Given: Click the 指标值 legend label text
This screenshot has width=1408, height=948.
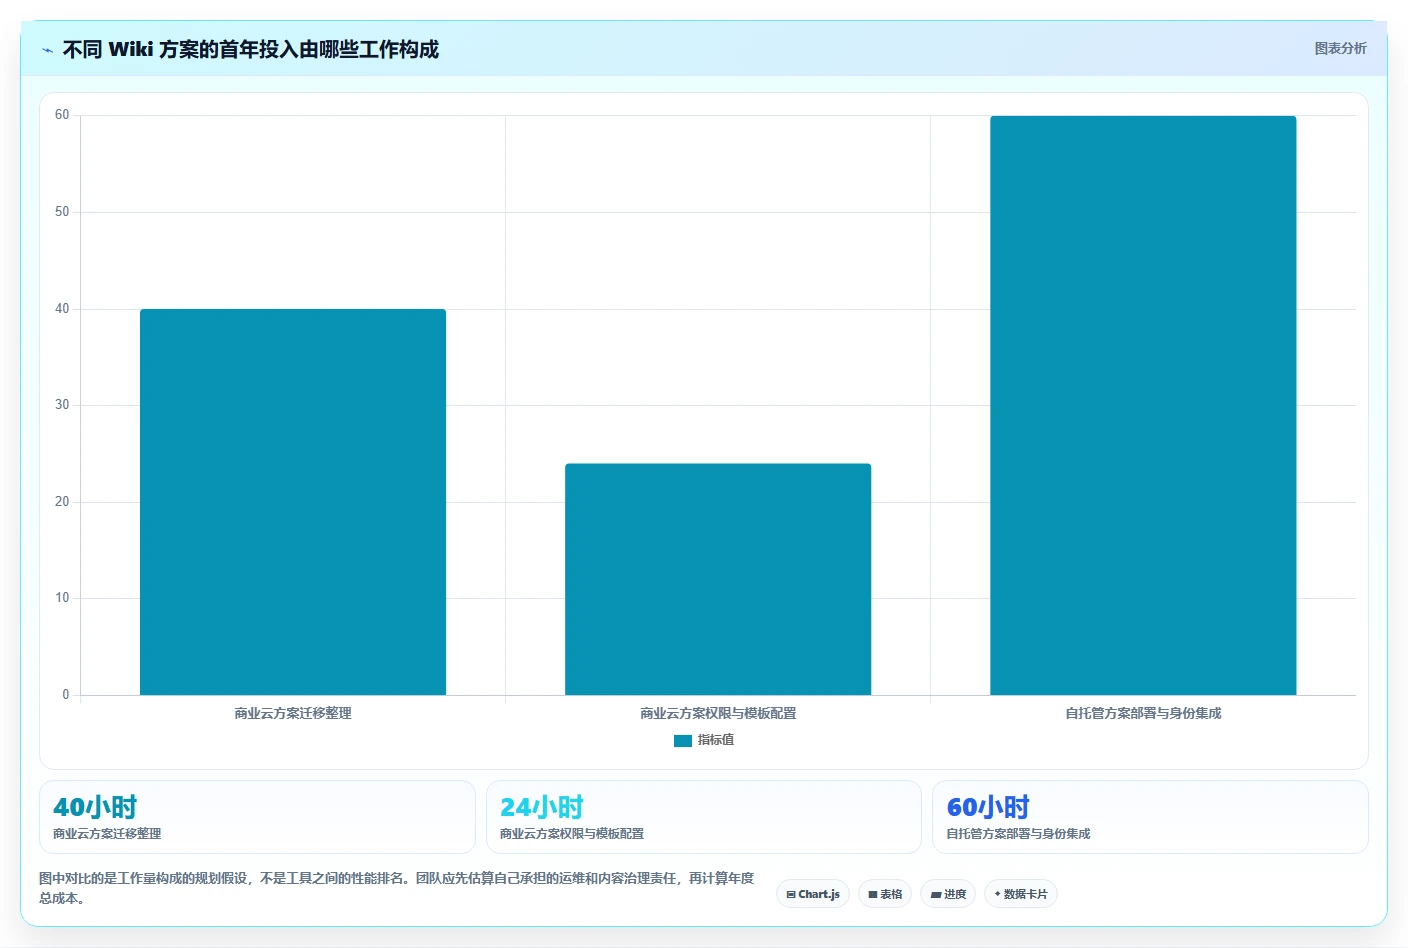Looking at the screenshot, I should (716, 740).
